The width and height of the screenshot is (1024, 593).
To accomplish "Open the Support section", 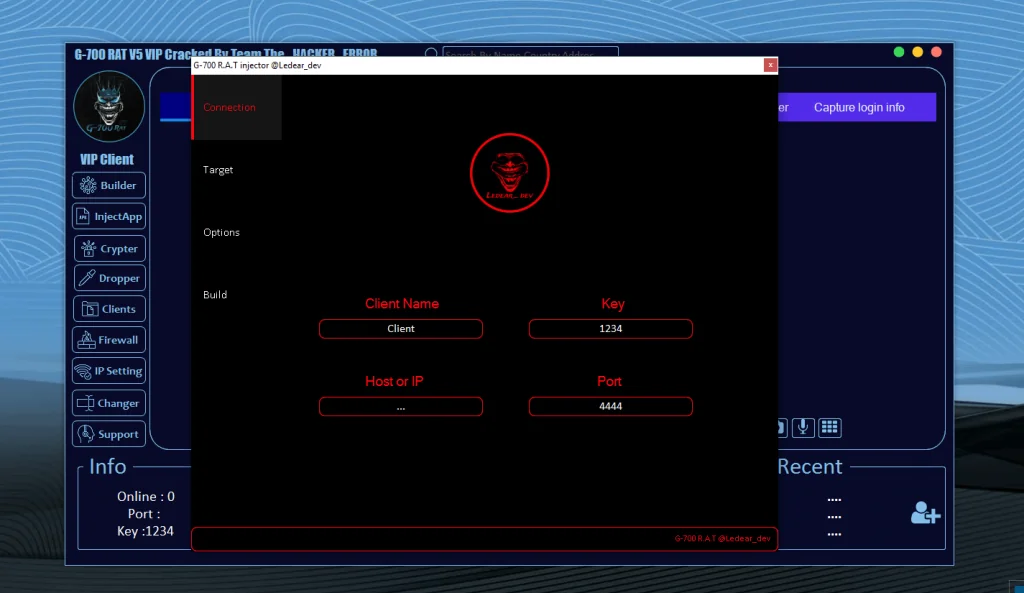I will tap(108, 433).
